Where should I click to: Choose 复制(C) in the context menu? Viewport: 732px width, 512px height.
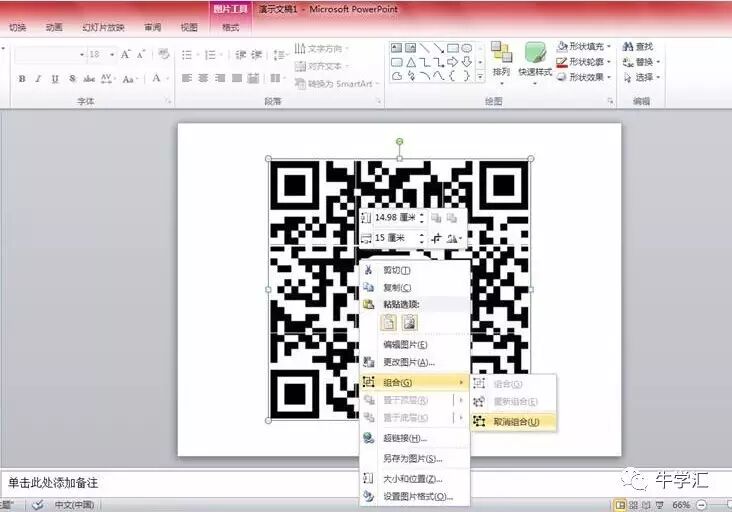point(415,288)
